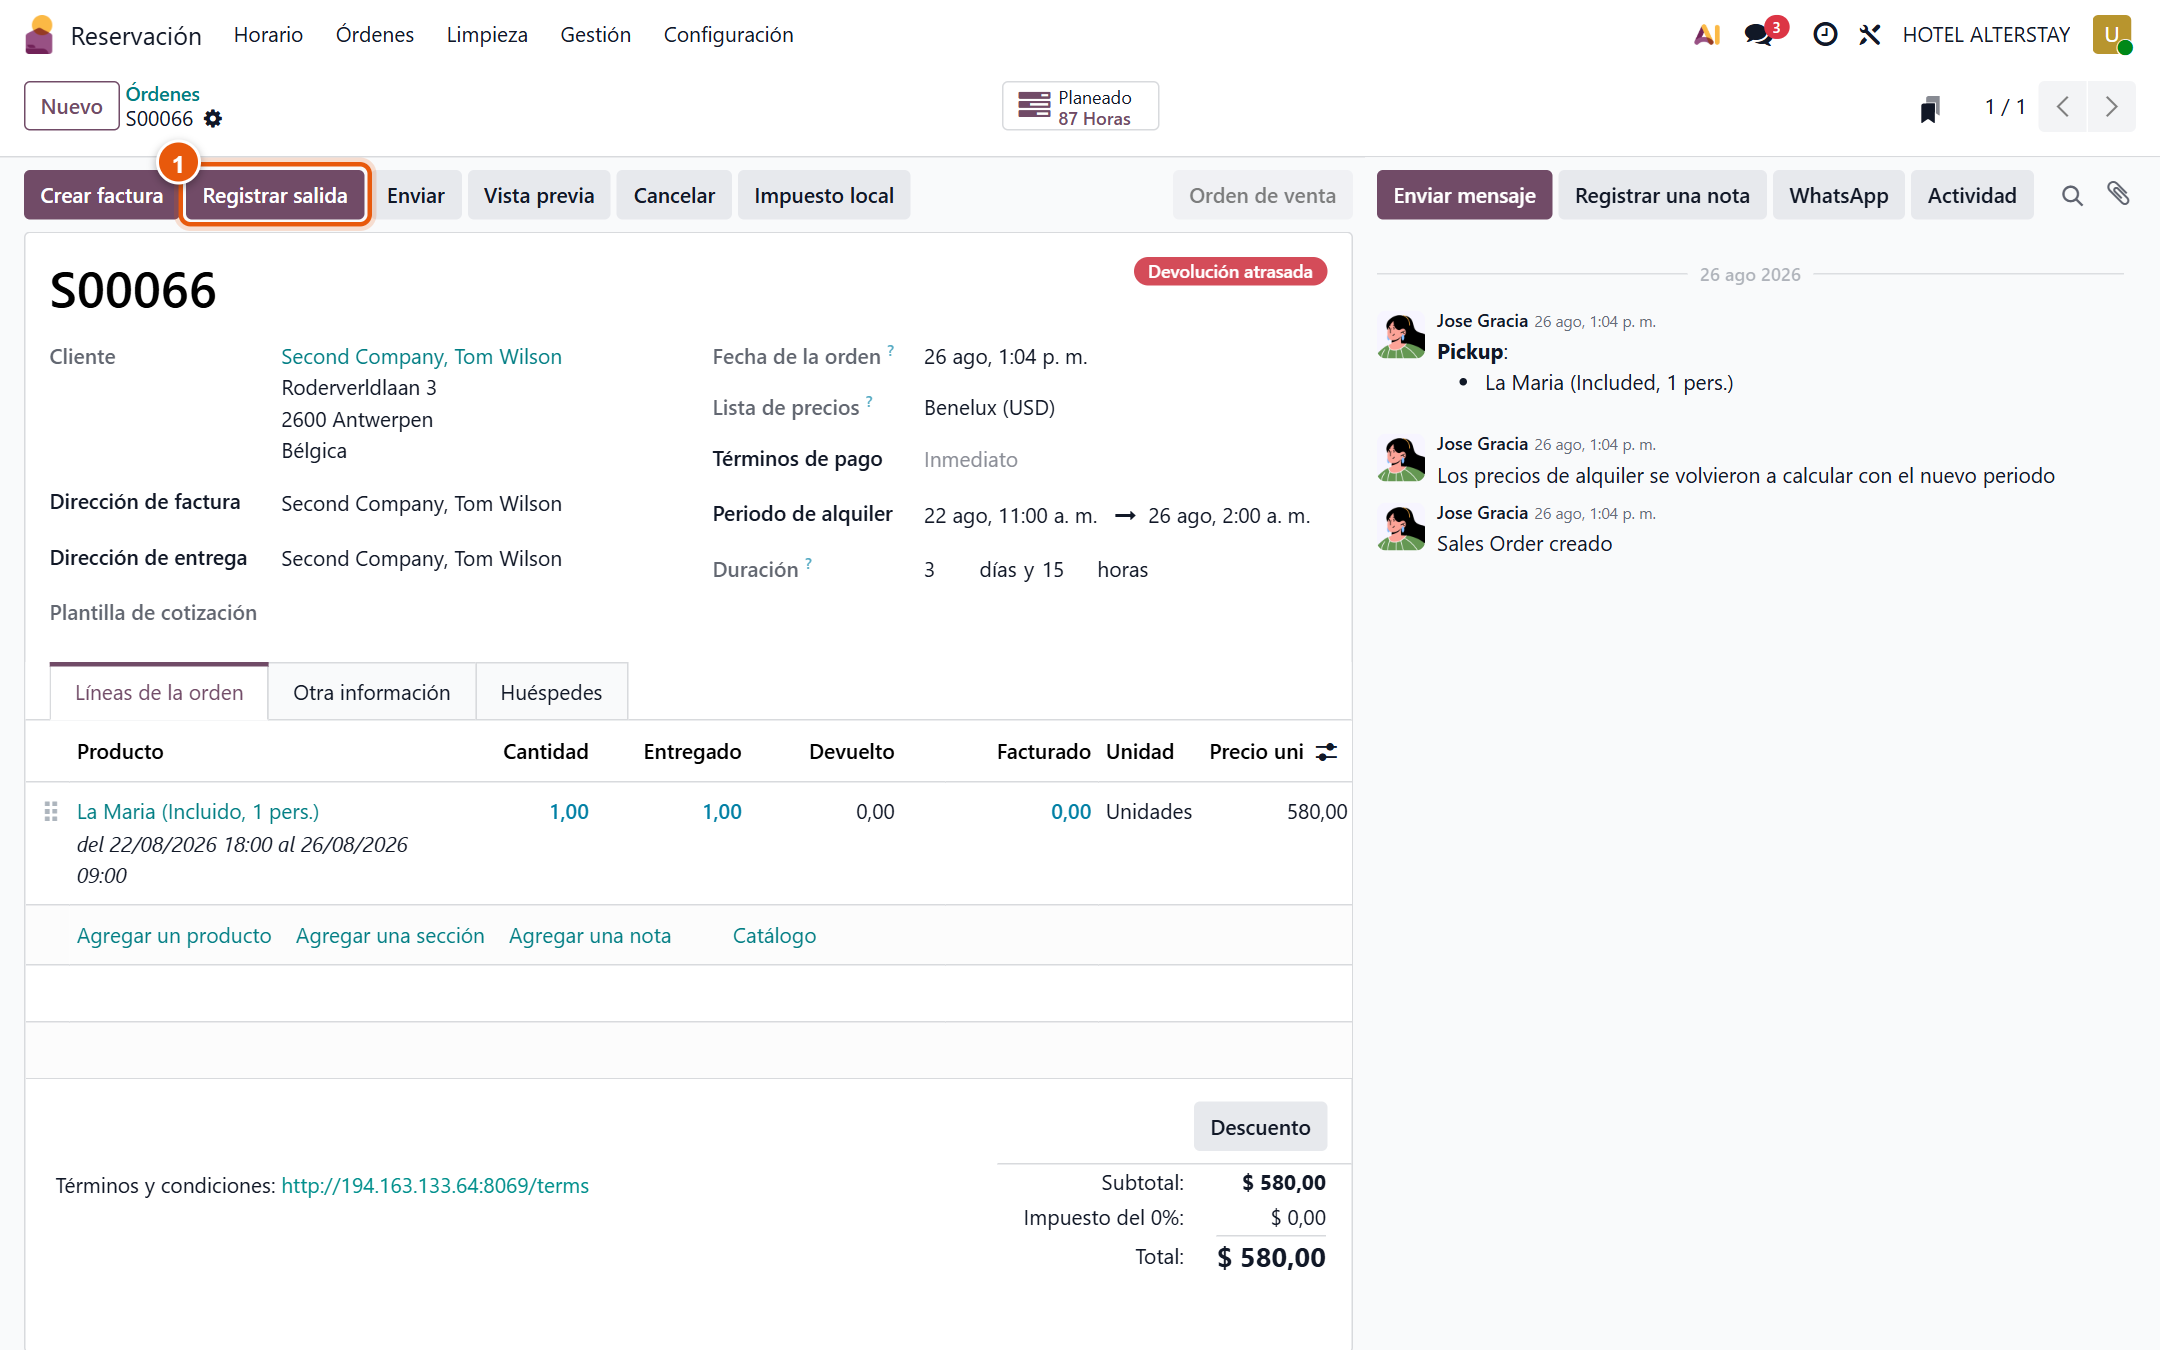The width and height of the screenshot is (2160, 1350).
Task: Attach files using the paperclip icon
Action: 2118,194
